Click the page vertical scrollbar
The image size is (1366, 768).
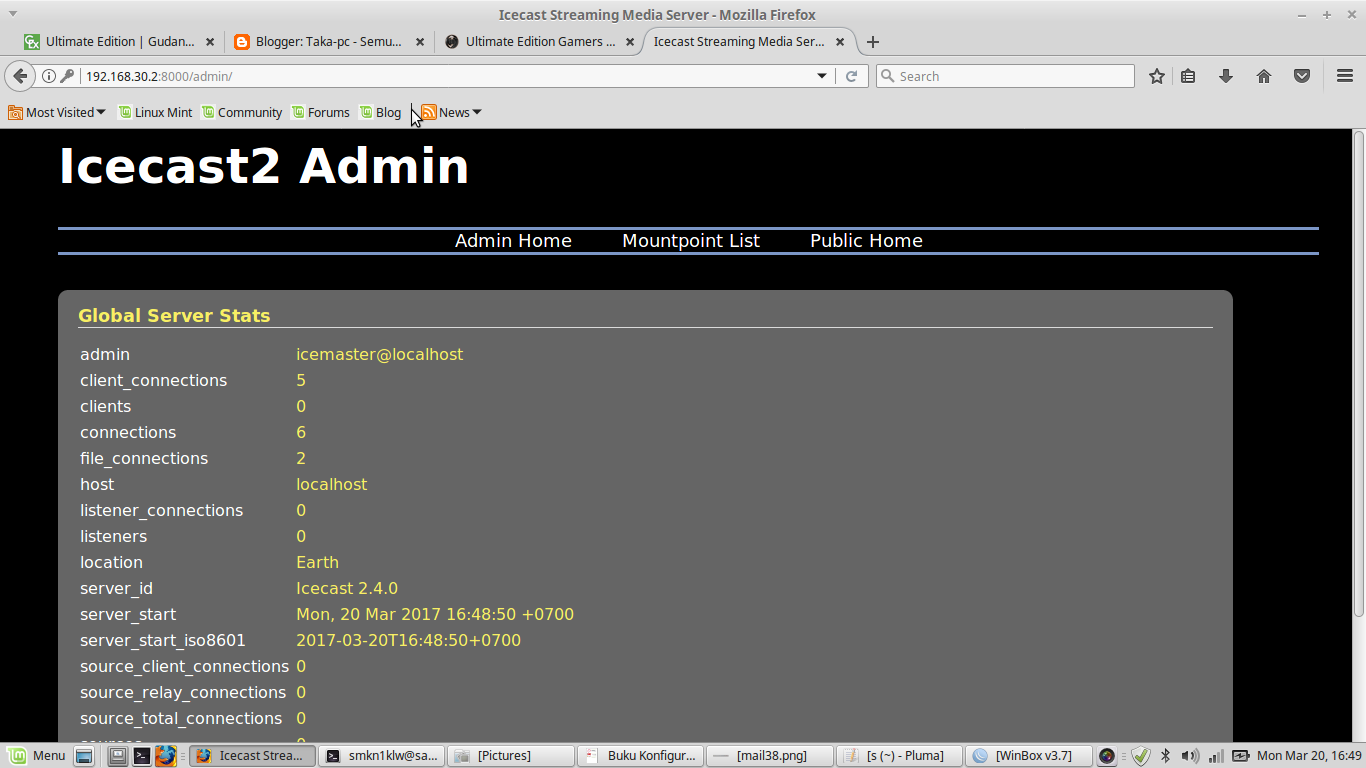pyautogui.click(x=1358, y=373)
